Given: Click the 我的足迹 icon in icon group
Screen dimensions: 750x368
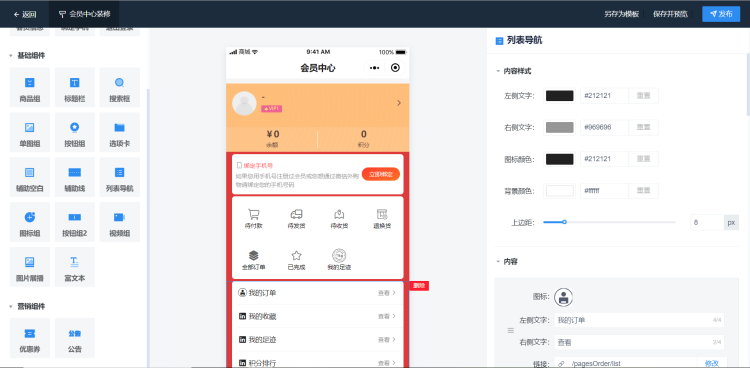Looking at the screenshot, I should [x=339, y=256].
